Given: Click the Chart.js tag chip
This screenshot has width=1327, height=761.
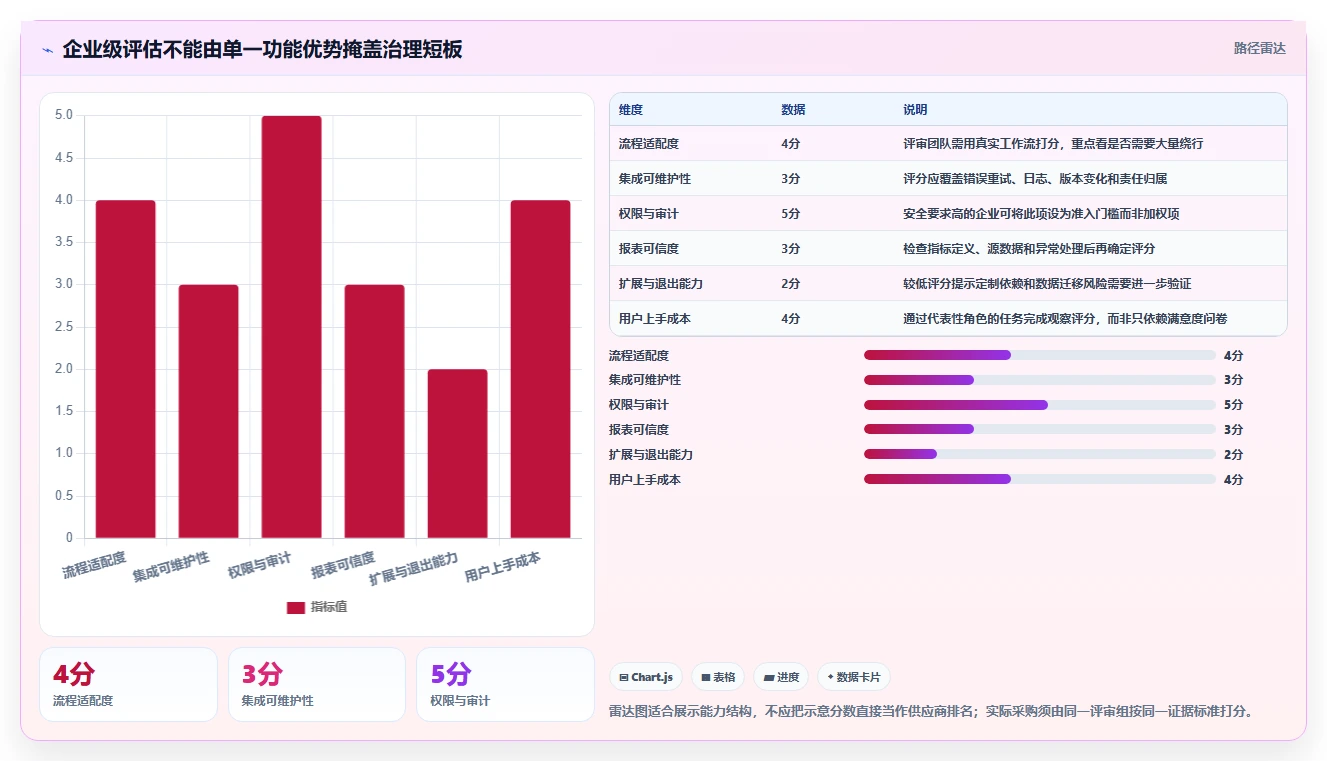Looking at the screenshot, I should click(646, 677).
